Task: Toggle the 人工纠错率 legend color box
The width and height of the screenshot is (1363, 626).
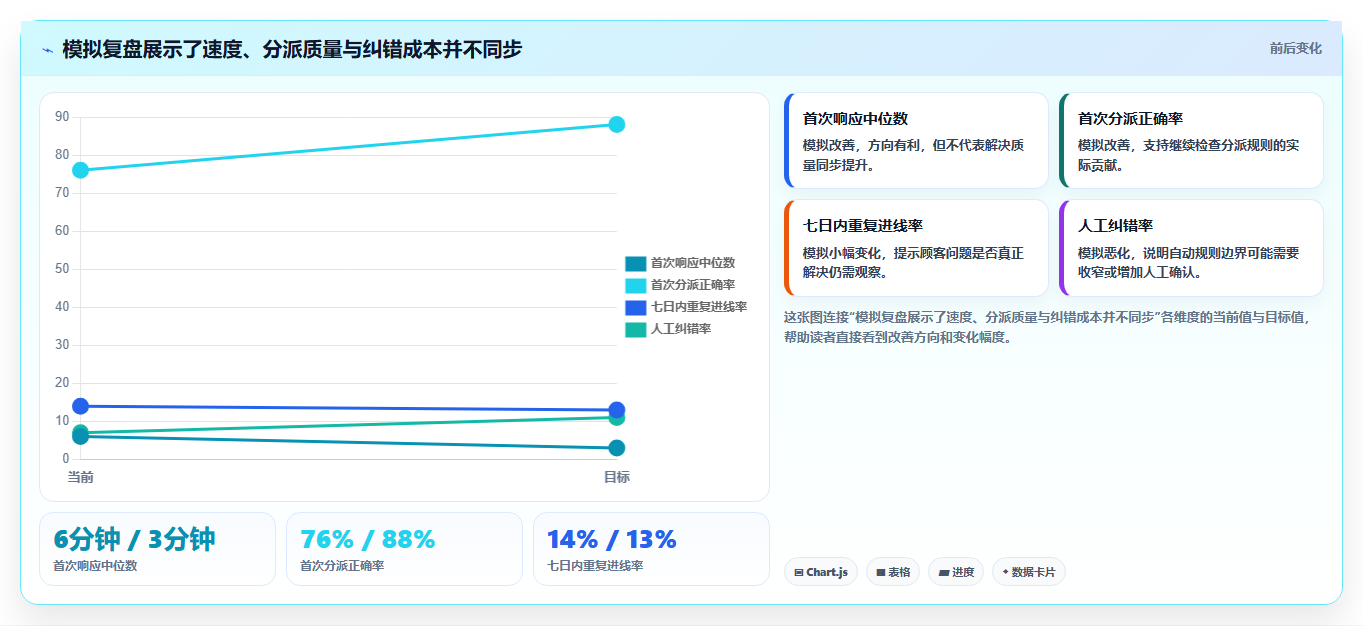Action: coord(636,329)
